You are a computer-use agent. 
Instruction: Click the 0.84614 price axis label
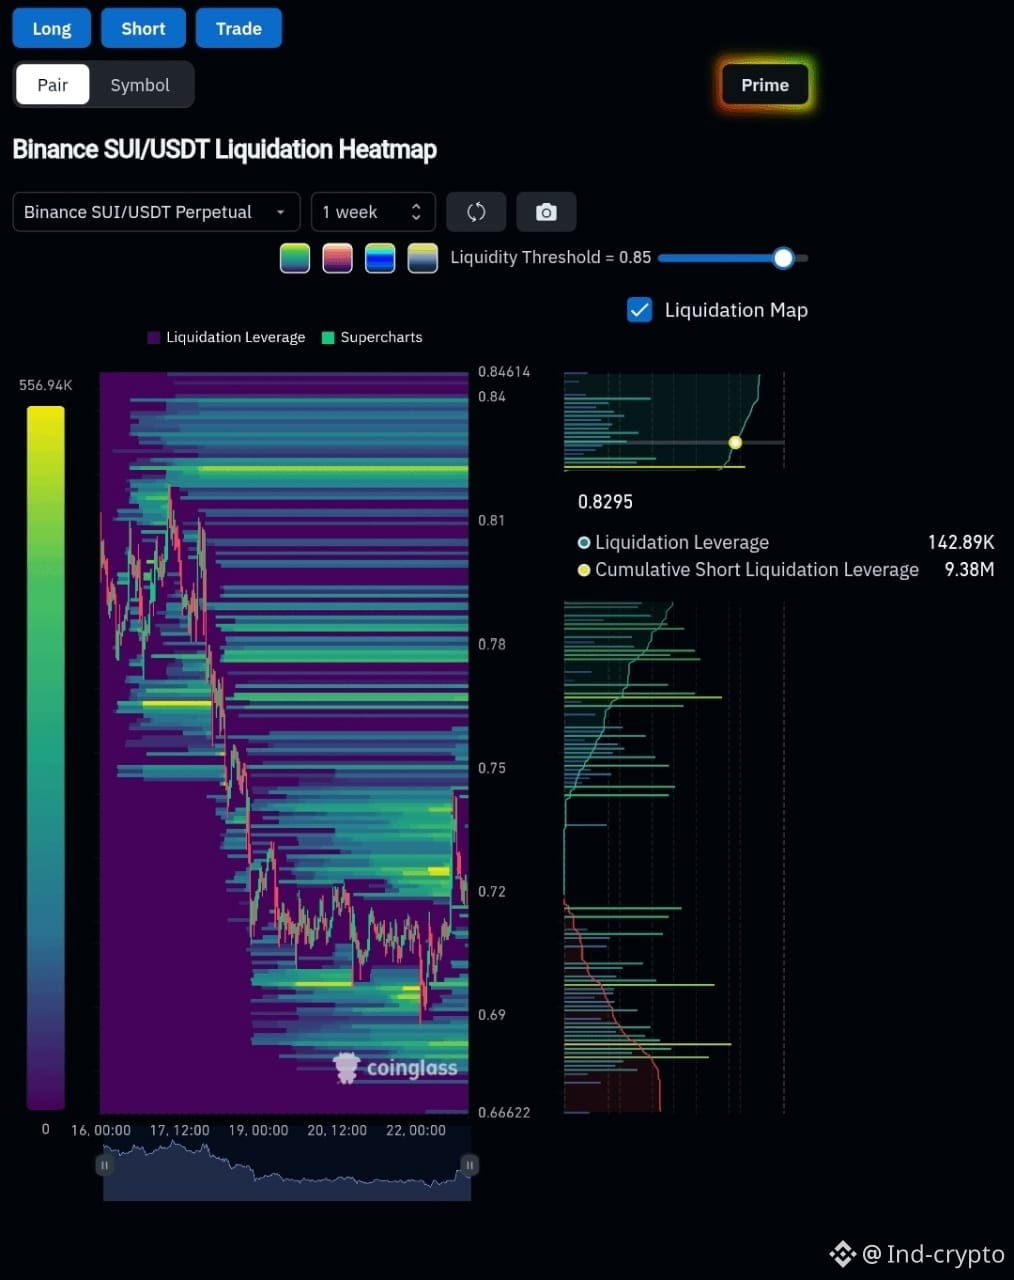504,371
